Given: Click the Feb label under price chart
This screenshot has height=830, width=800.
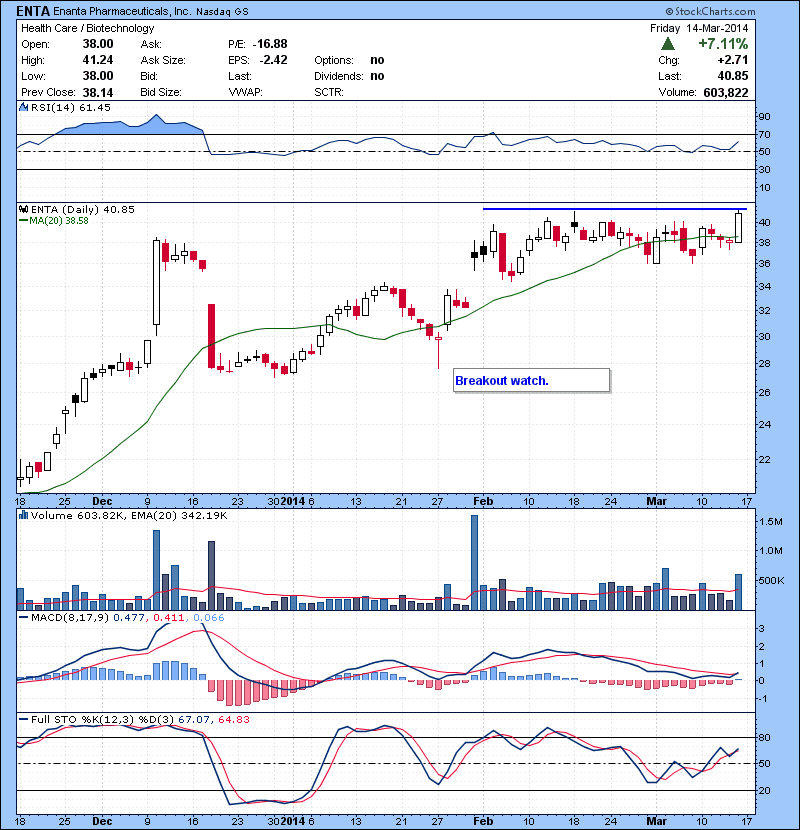Looking at the screenshot, I should (483, 501).
